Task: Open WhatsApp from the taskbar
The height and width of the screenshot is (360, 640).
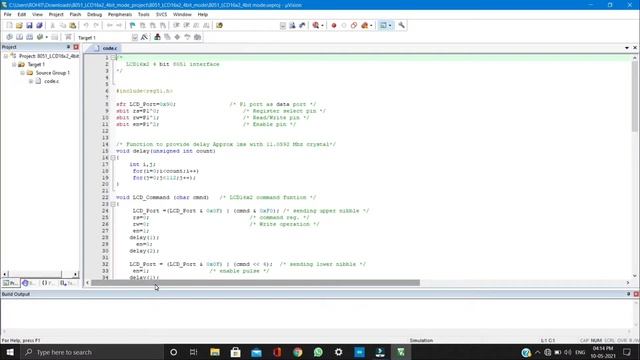Action: [318, 352]
